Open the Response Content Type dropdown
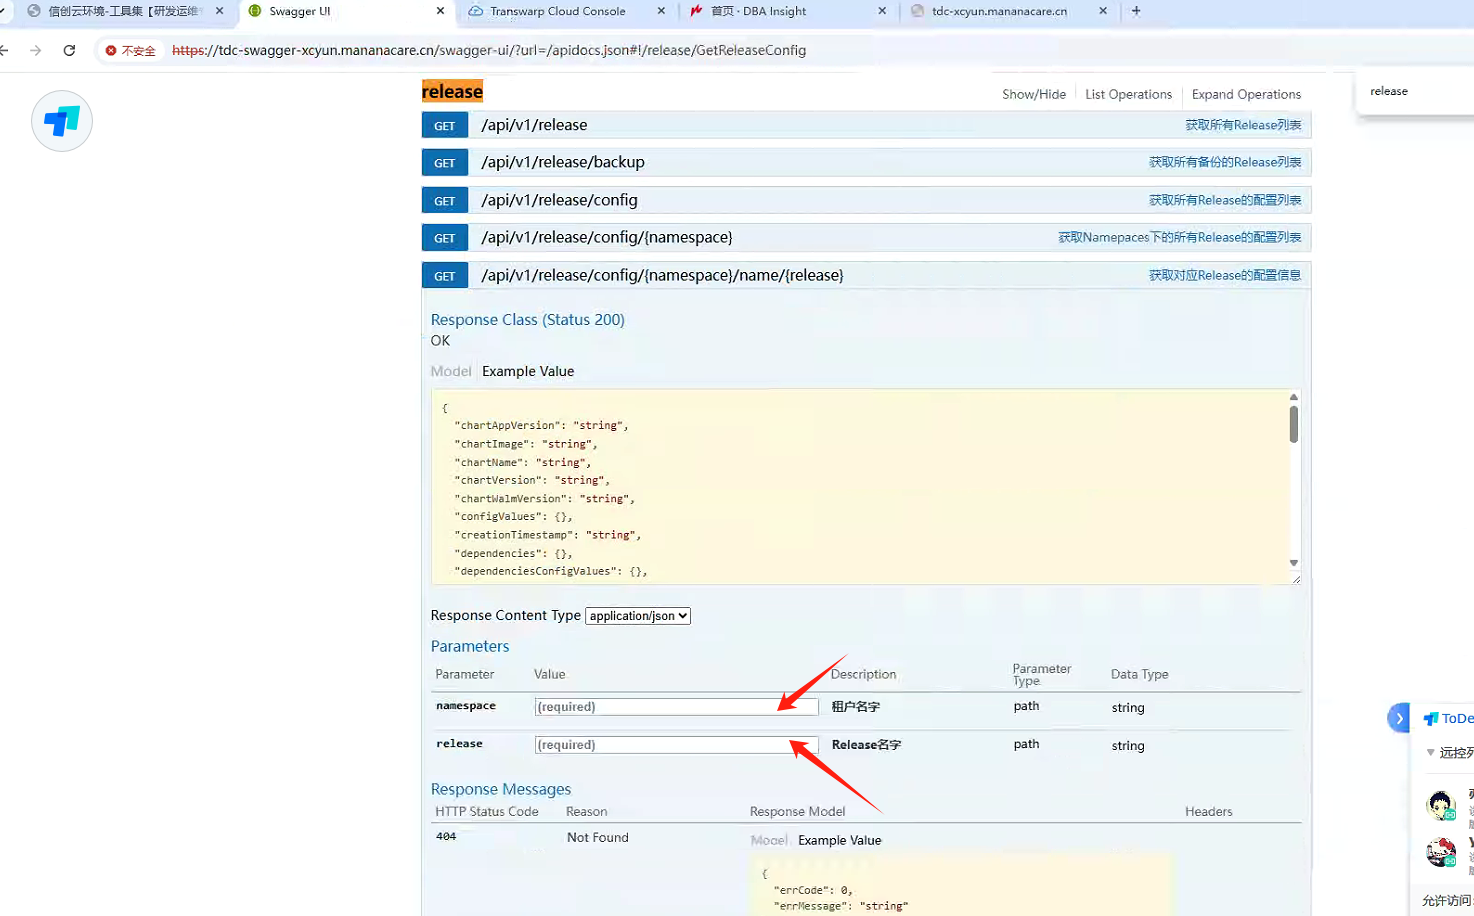The image size is (1474, 916). 638,616
